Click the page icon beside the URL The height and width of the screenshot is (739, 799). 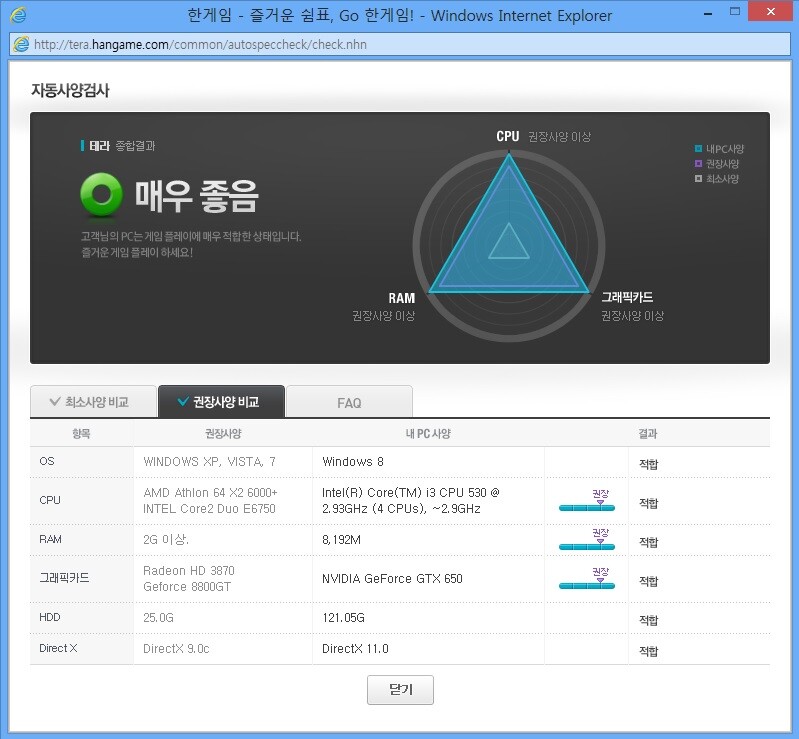pos(21,45)
